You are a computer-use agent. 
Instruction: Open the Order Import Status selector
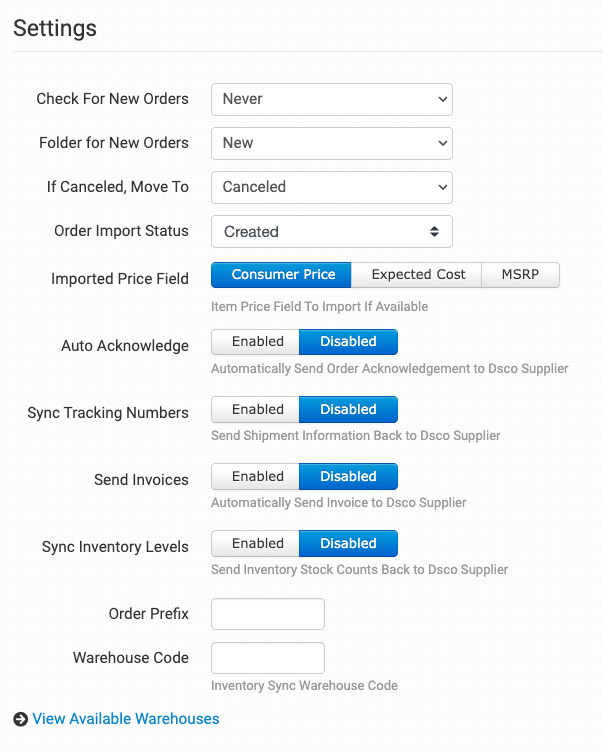(331, 231)
